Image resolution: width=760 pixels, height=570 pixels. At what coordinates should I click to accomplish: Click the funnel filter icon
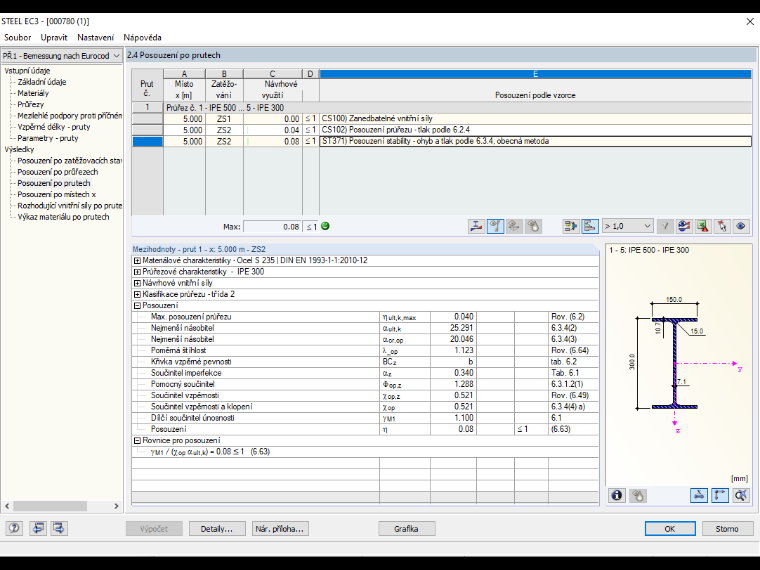tap(665, 226)
